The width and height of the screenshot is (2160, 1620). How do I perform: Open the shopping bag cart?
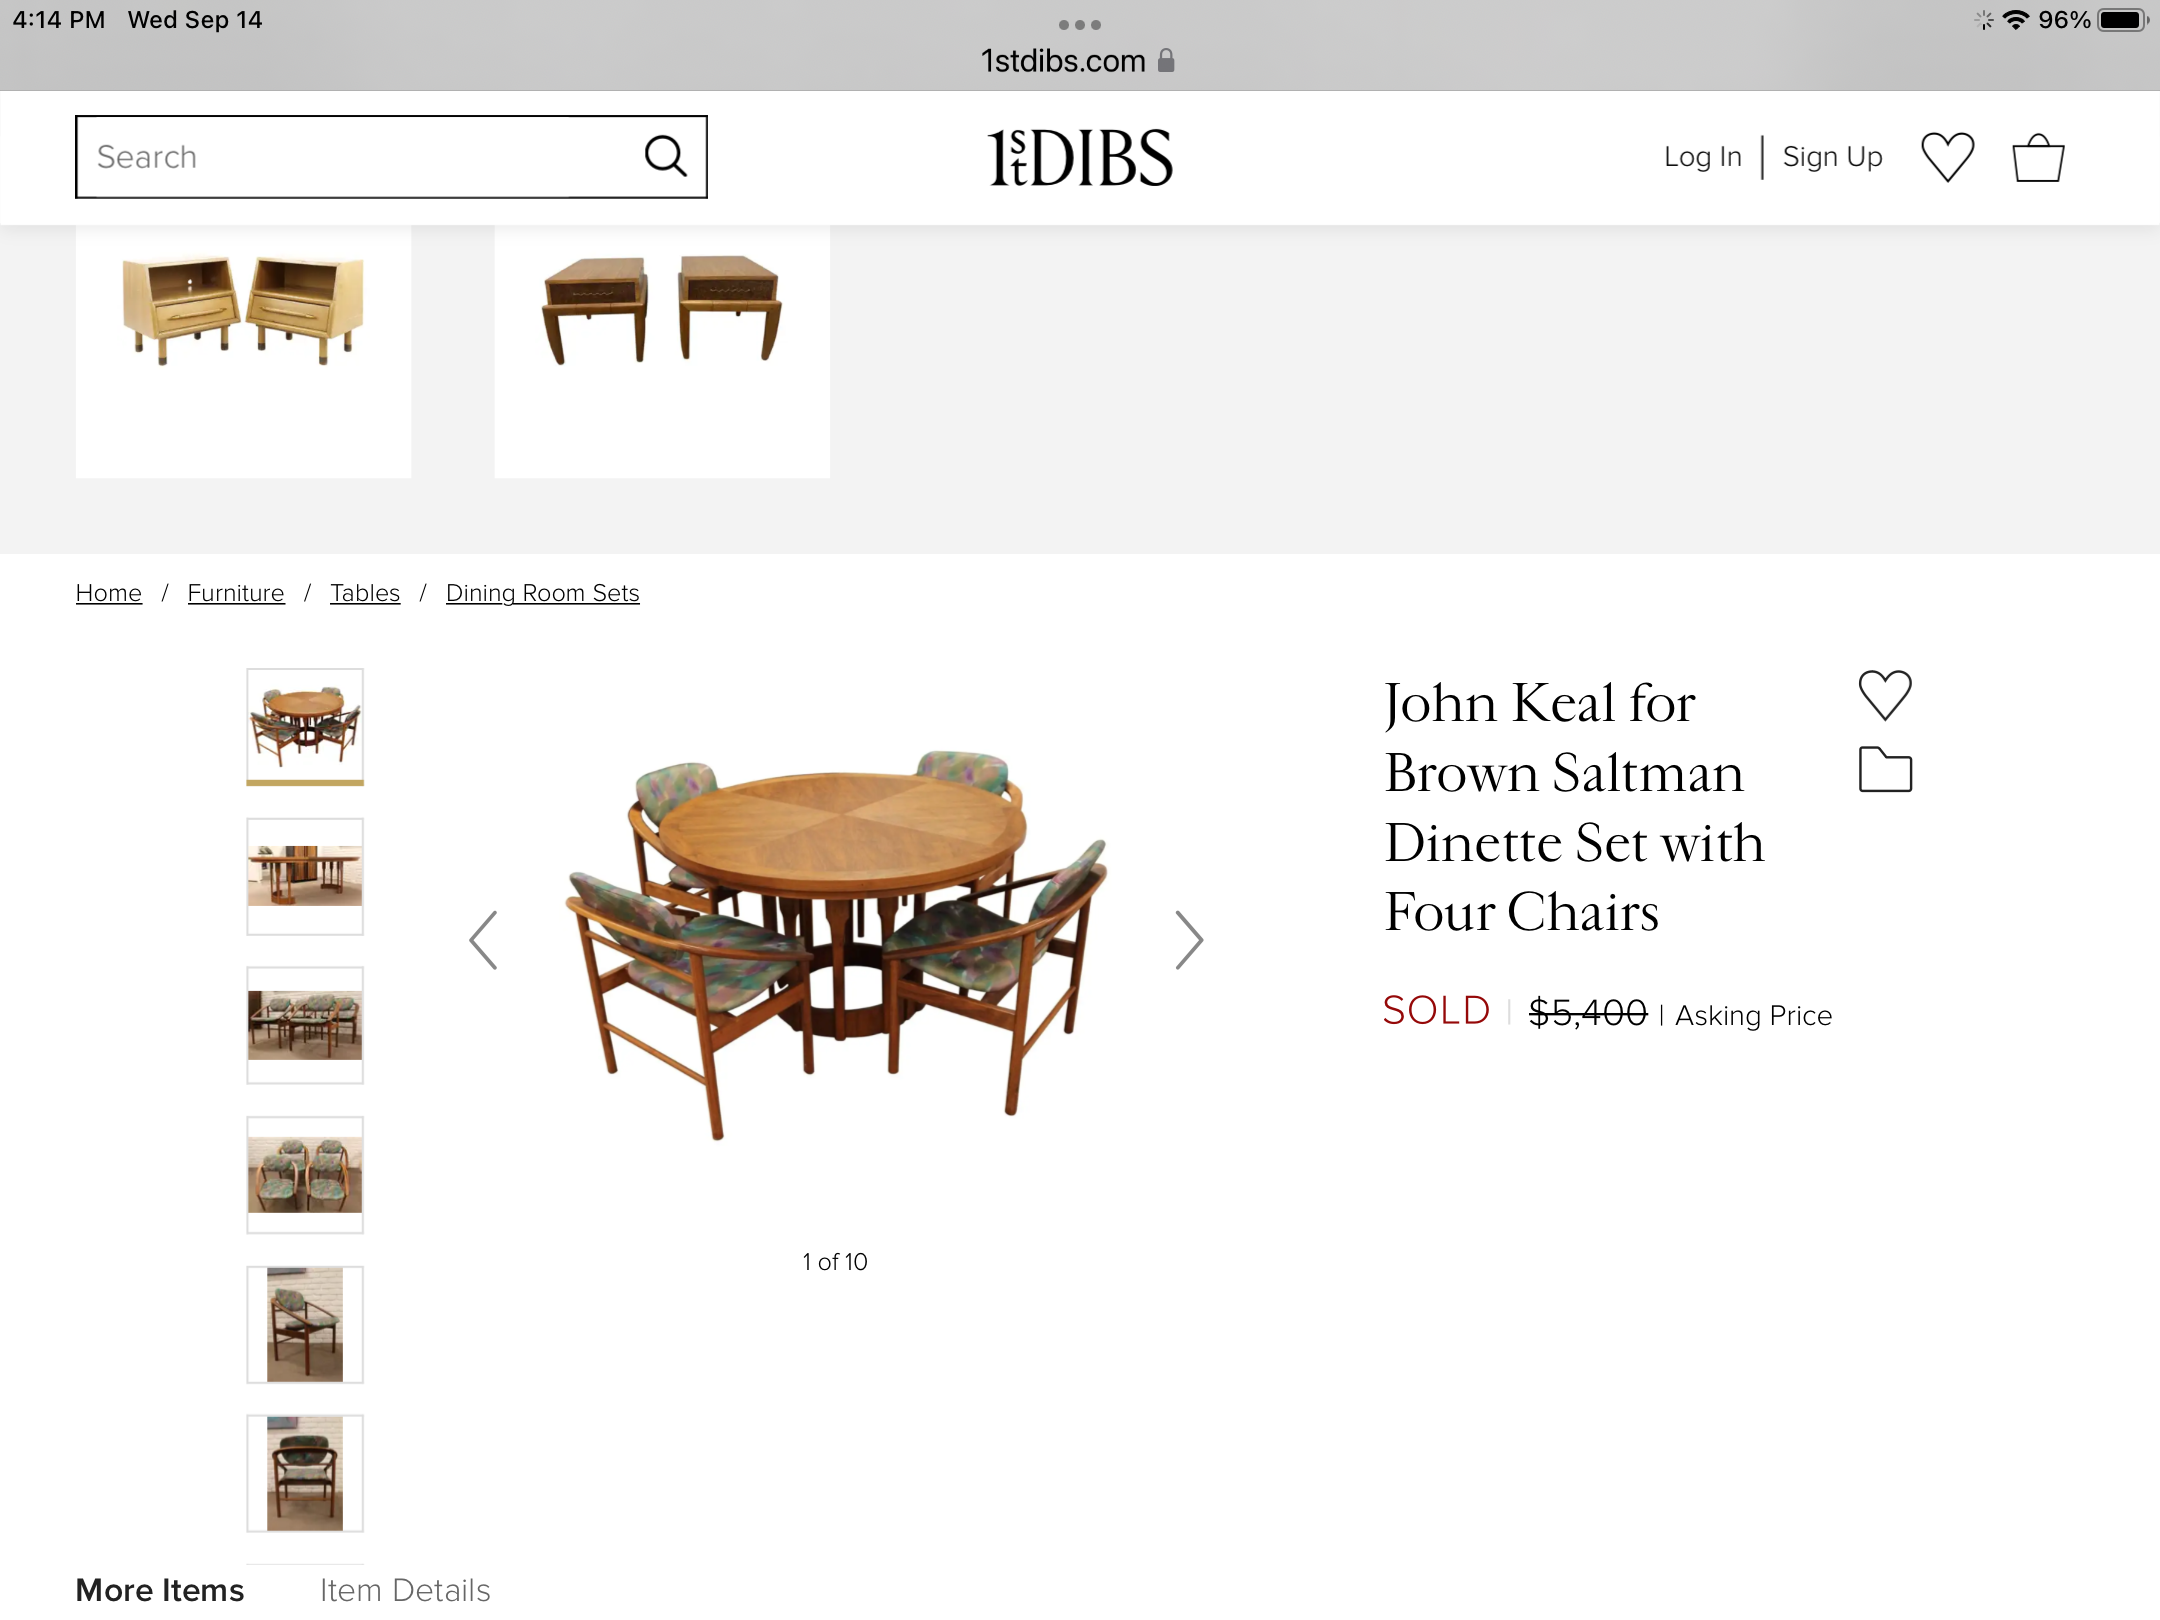(x=2038, y=158)
